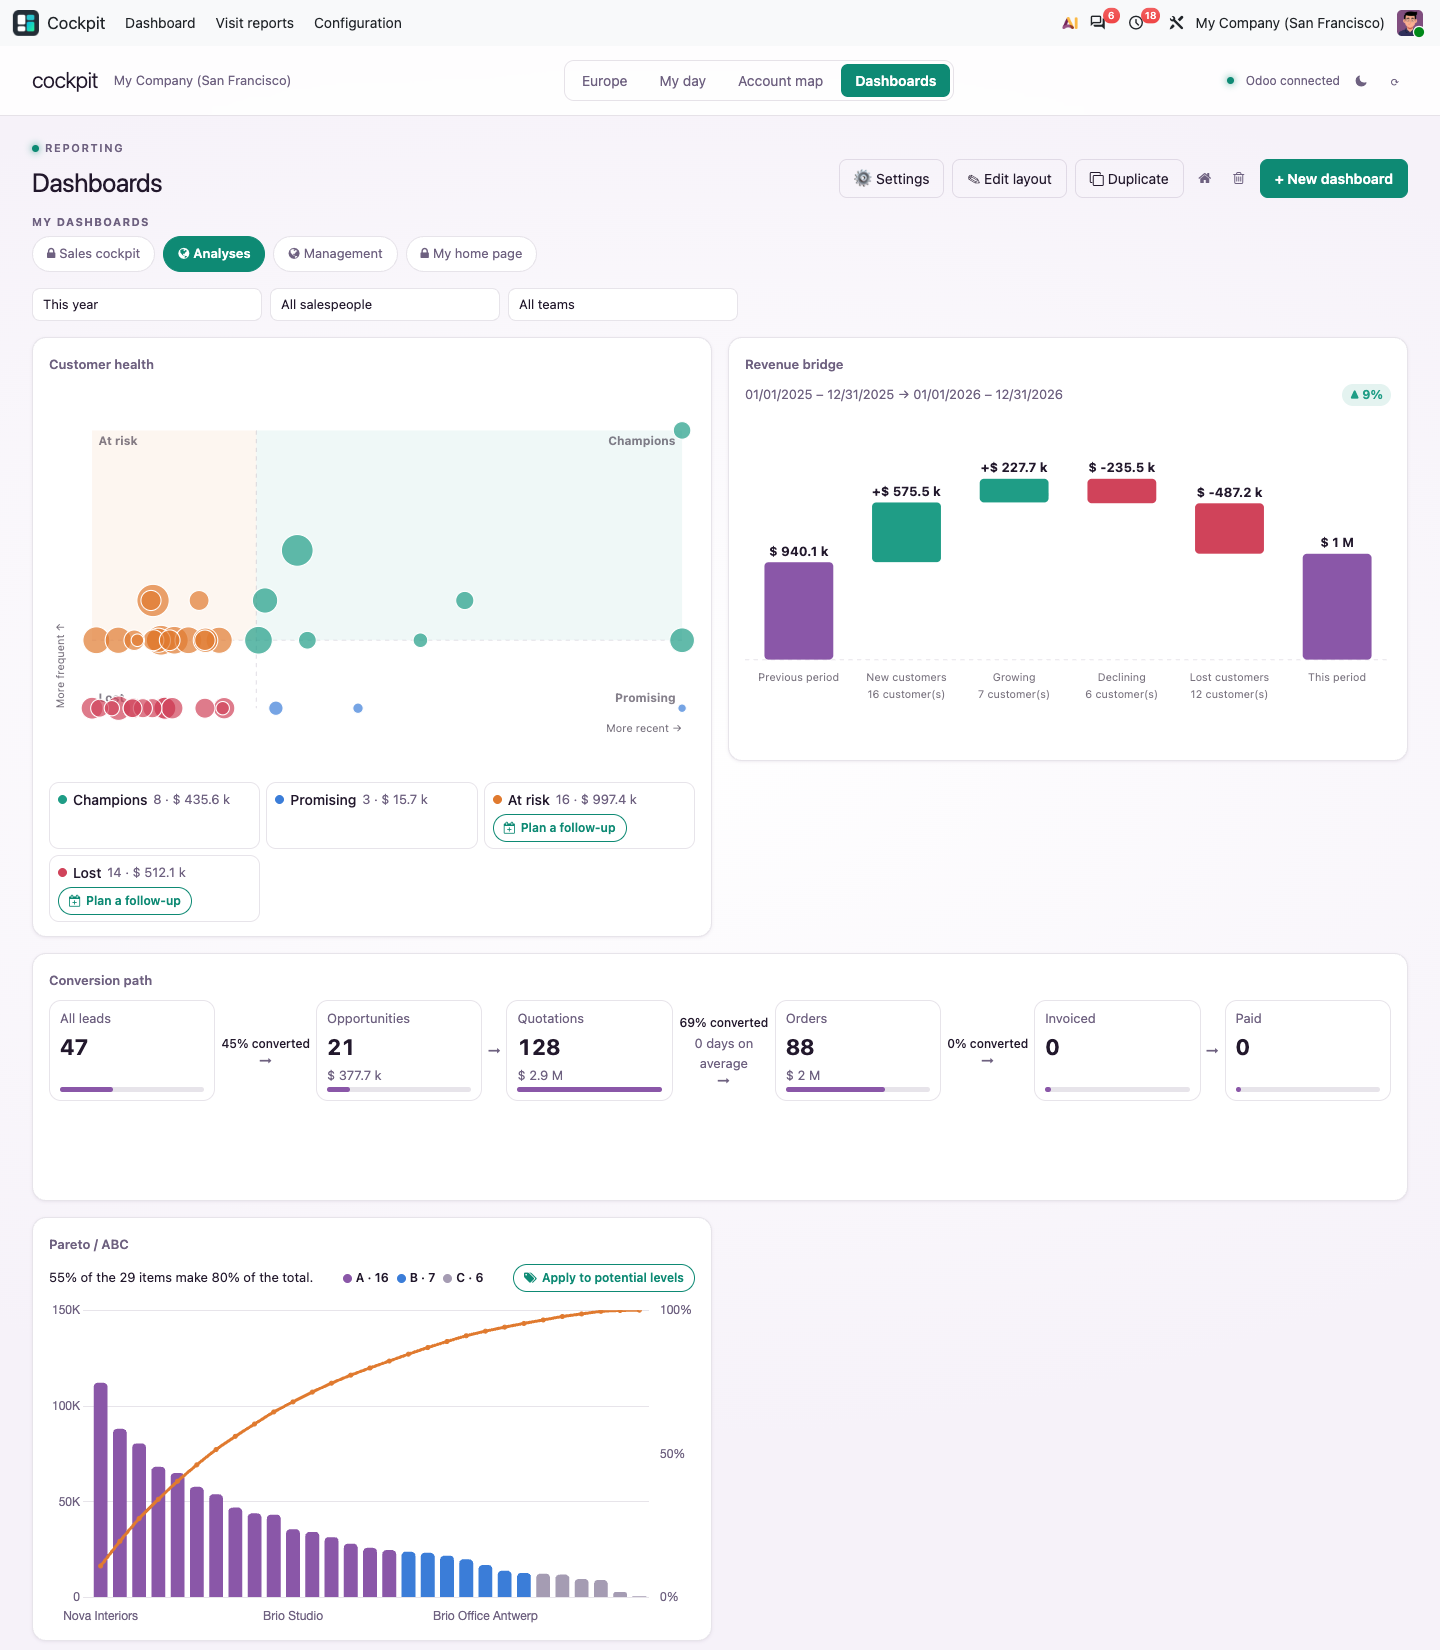Select the Management dashboard chip
1440x1650 pixels.
[x=335, y=254]
